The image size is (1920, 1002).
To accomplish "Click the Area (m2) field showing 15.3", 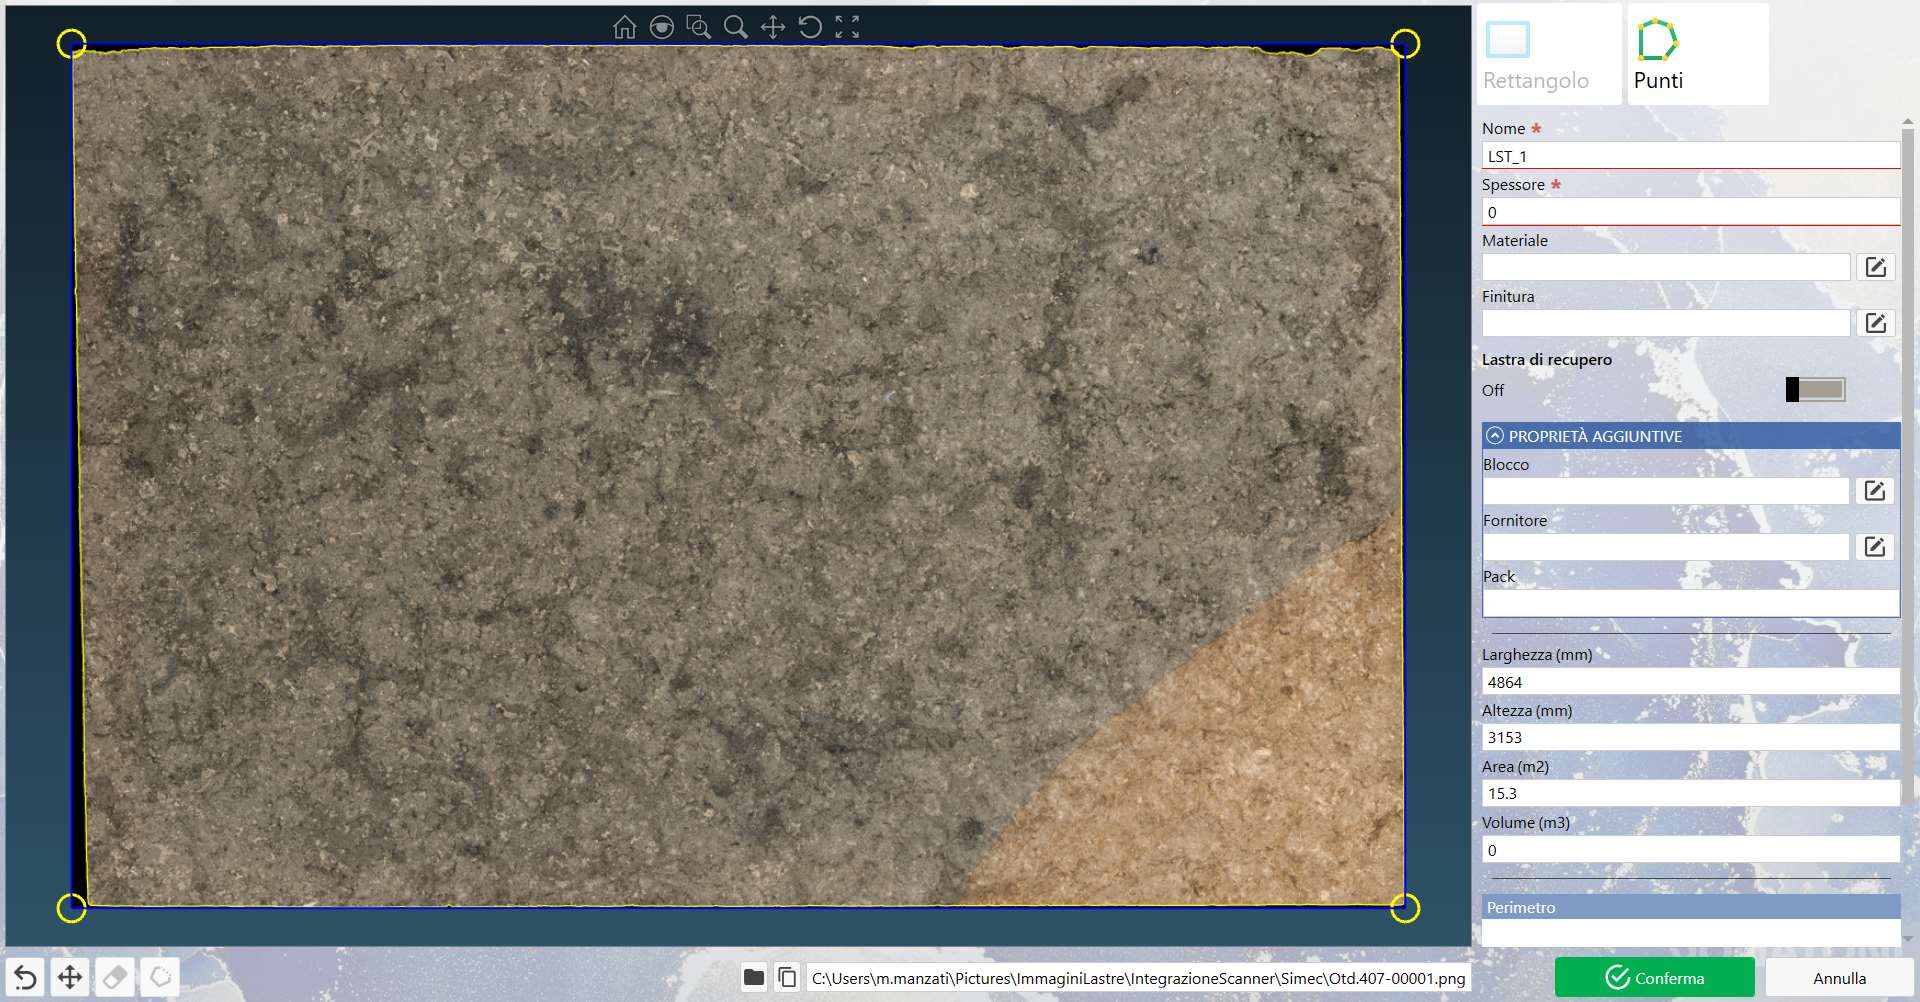I will pos(1690,793).
